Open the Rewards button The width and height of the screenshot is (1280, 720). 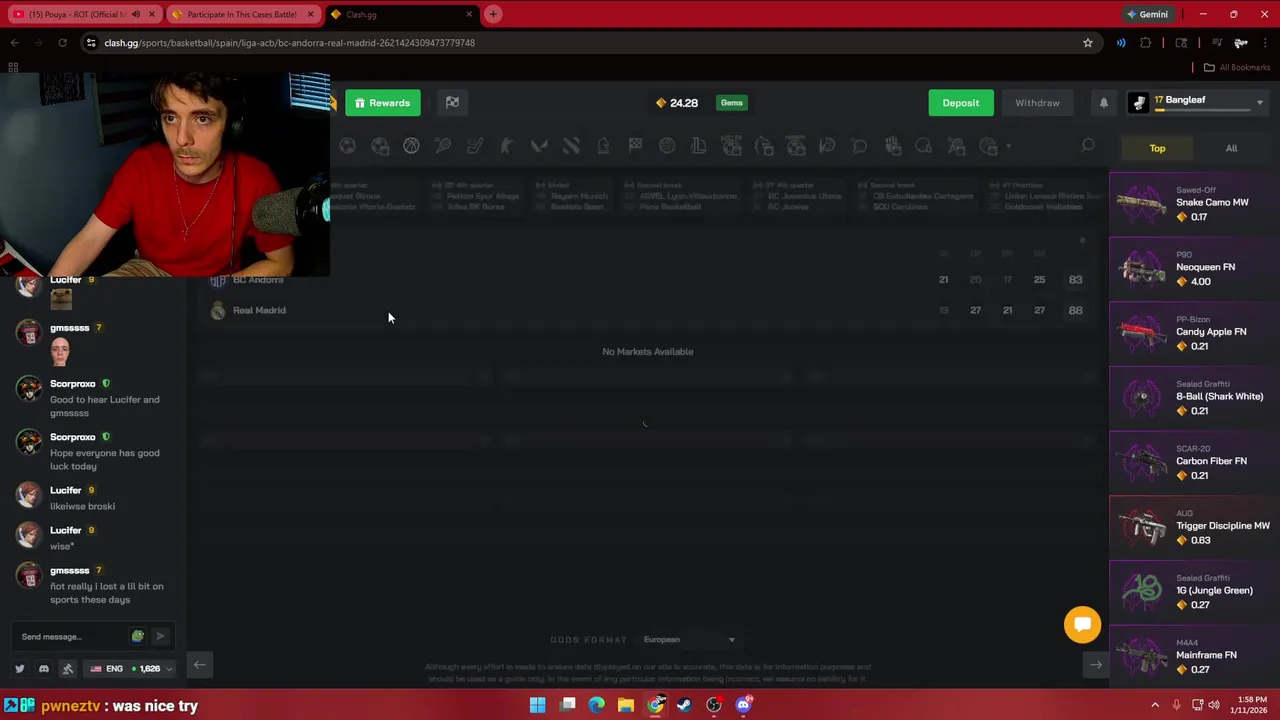(x=383, y=103)
